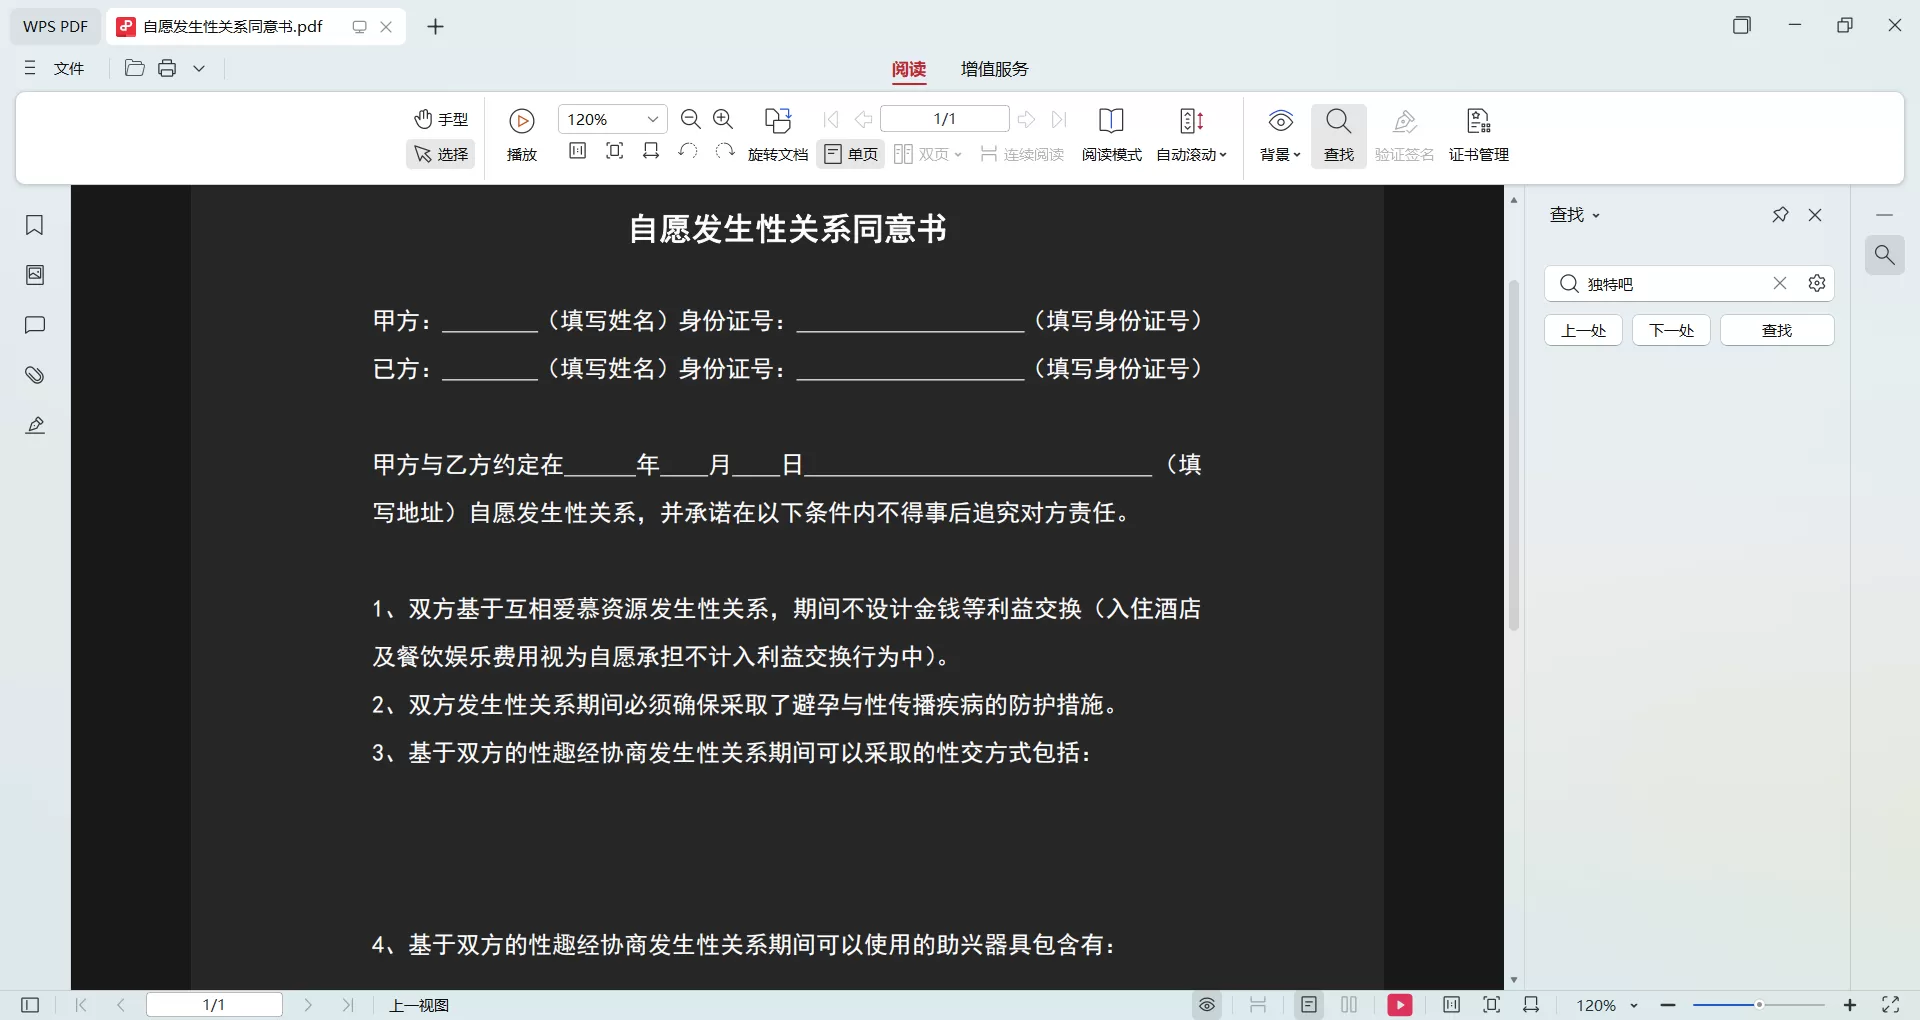Switch to the 阅读 ribbon tab

pos(908,70)
